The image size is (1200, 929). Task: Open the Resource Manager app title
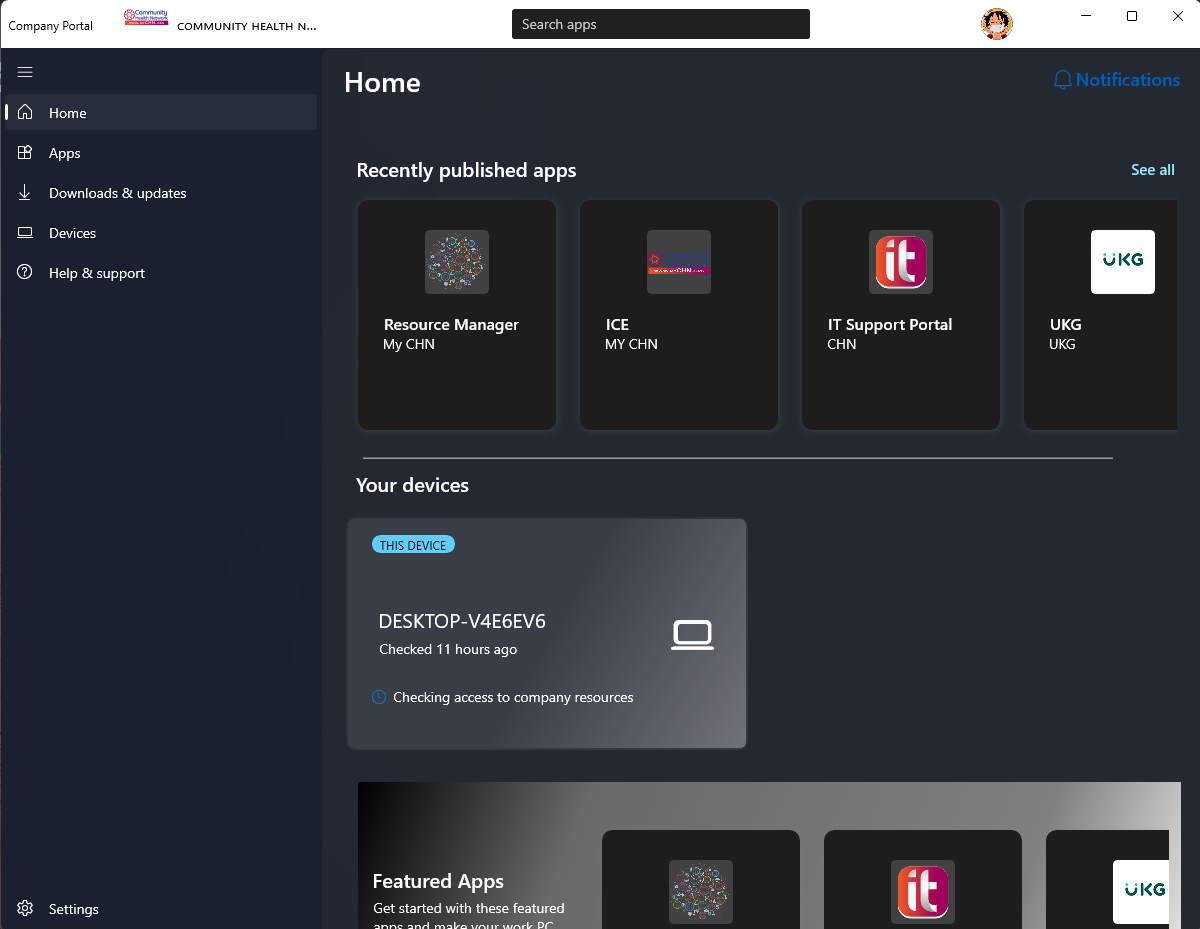[451, 324]
